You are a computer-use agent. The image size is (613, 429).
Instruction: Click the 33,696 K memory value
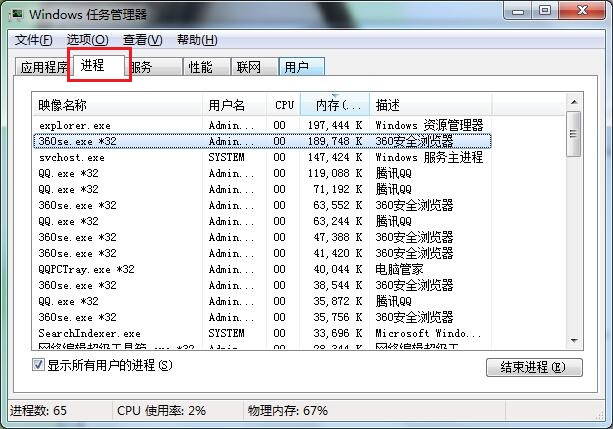tap(338, 334)
